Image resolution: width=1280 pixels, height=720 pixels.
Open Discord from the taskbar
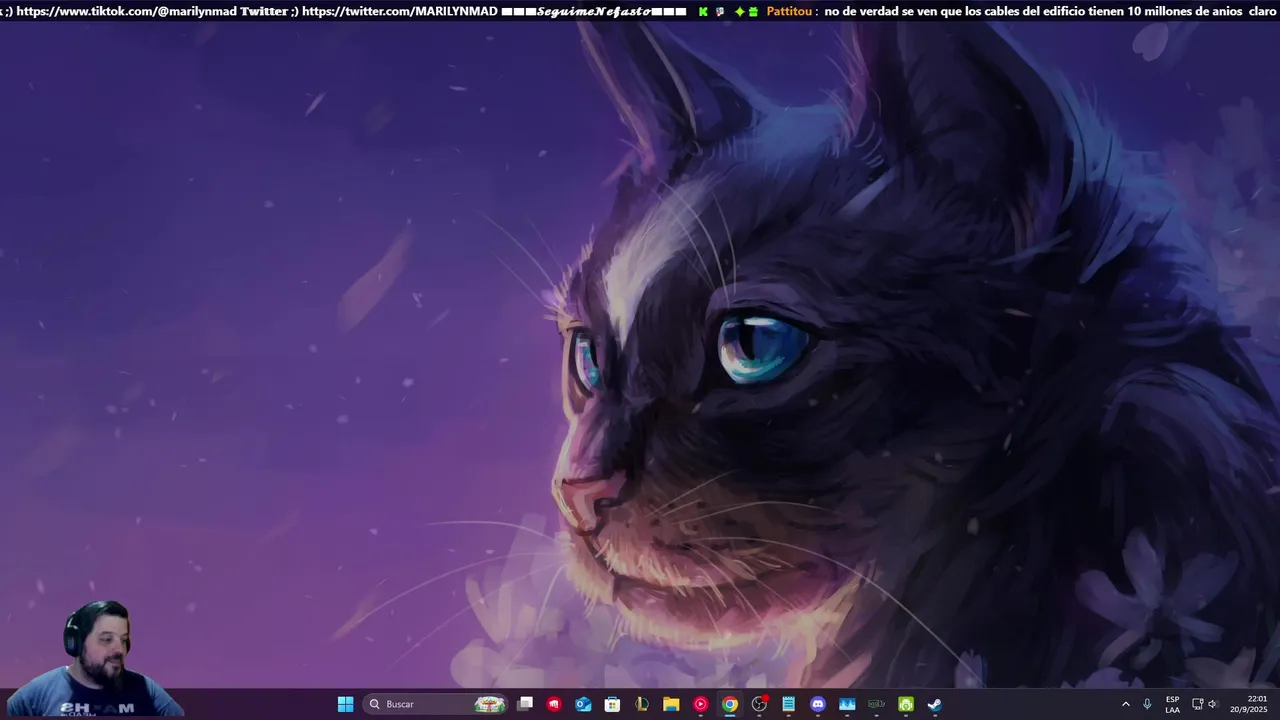pyautogui.click(x=818, y=704)
